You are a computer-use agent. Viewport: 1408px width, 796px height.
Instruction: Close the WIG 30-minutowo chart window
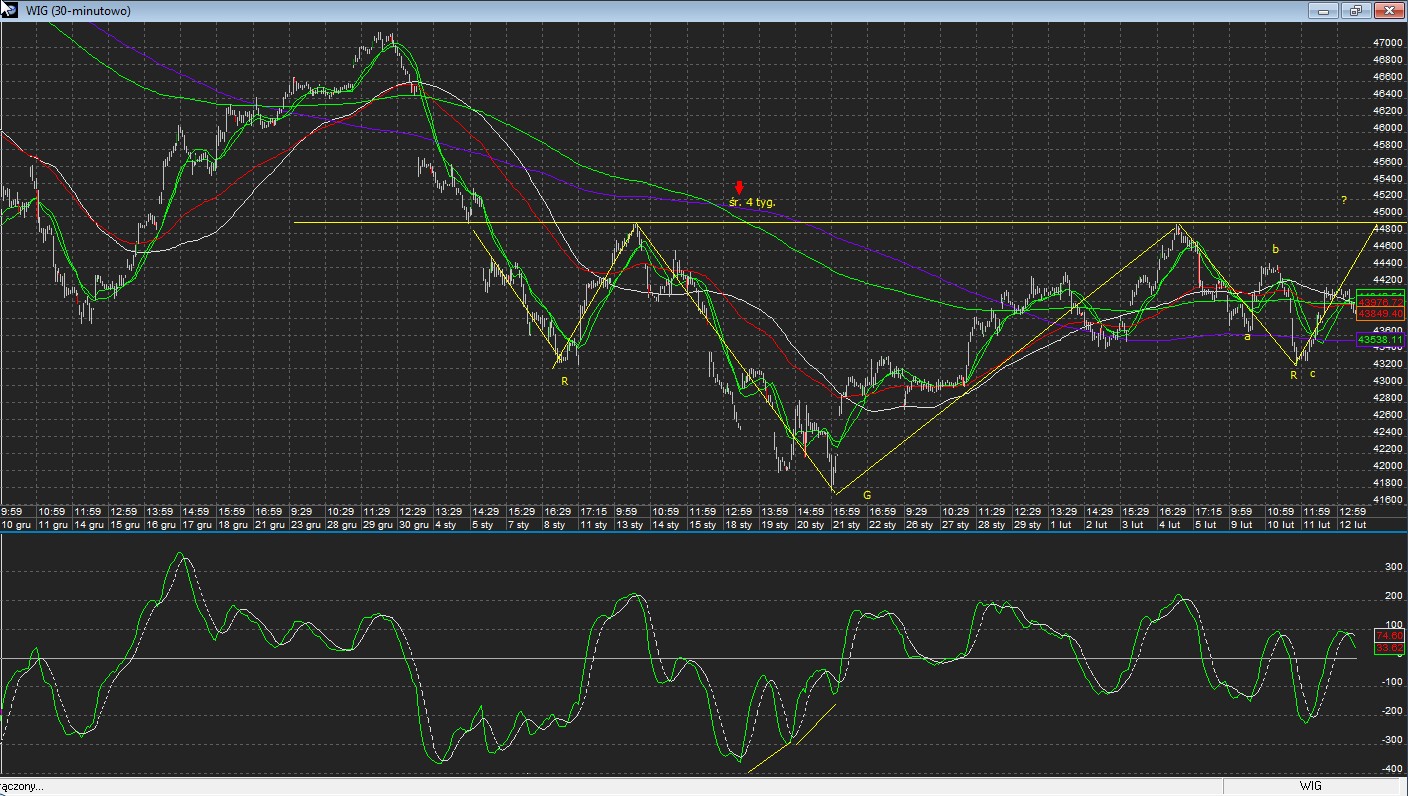pos(1388,10)
